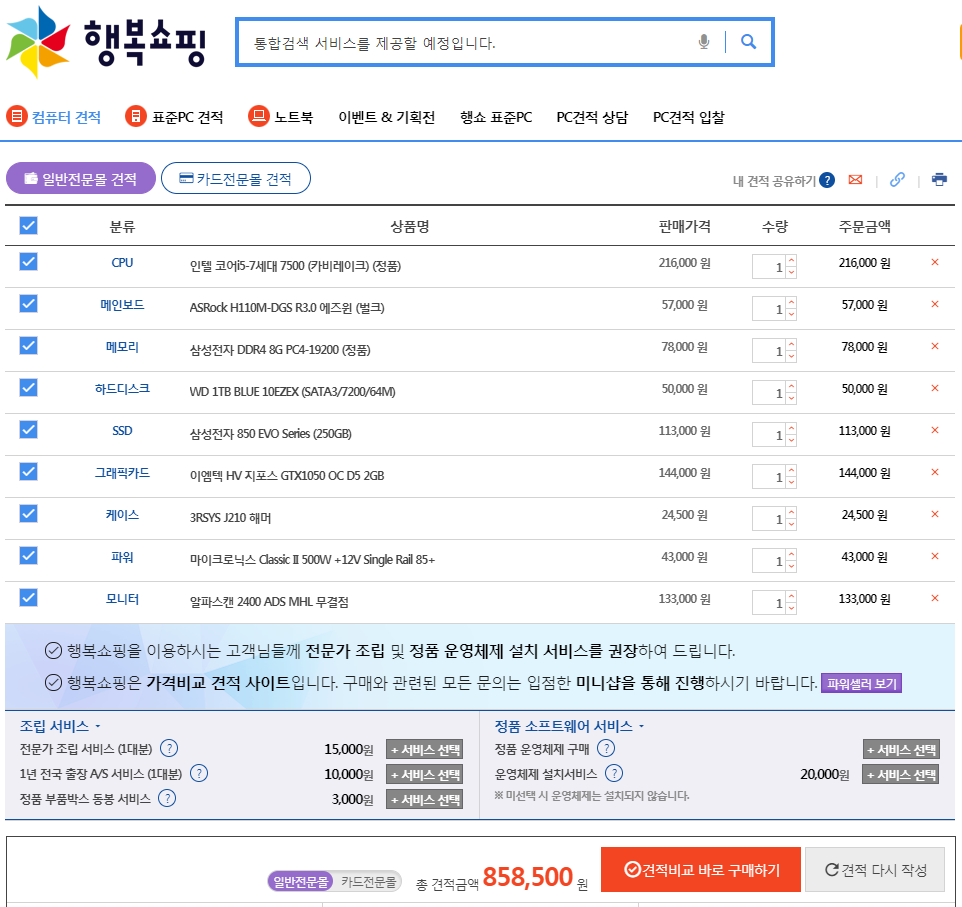
Task: Expand the 정품 소프트웨어 서비스 dropdown
Action: (x=569, y=727)
